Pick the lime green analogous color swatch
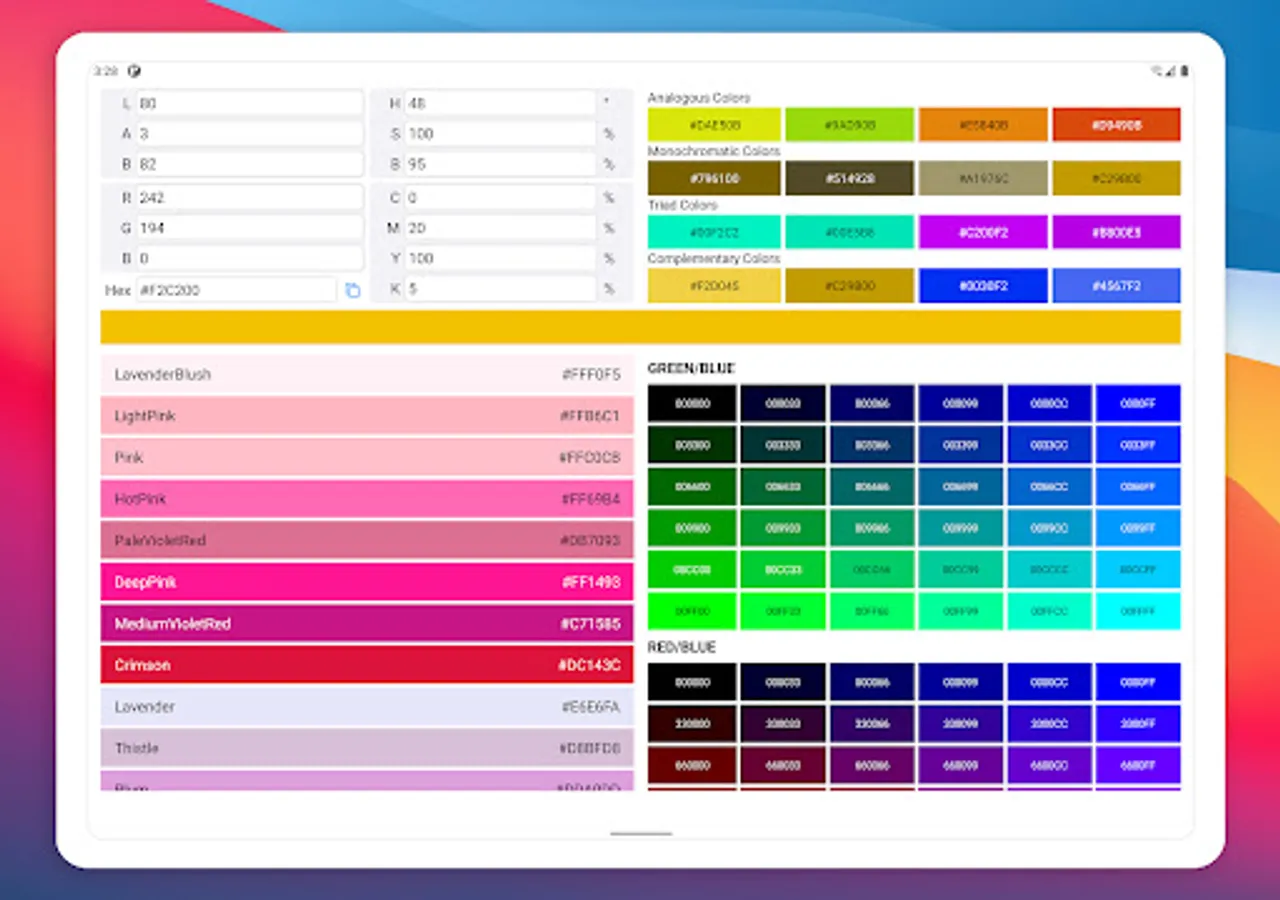The width and height of the screenshot is (1280, 900). (x=849, y=125)
